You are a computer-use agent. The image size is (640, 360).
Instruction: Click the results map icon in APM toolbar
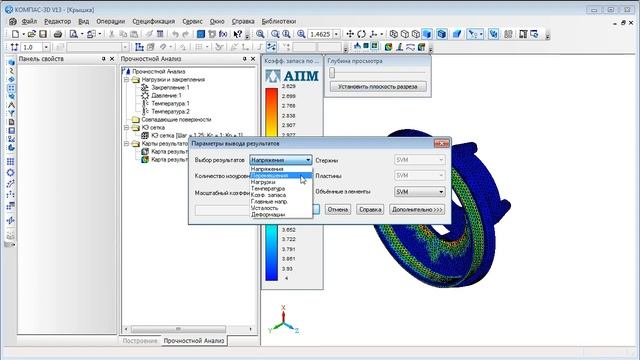pyautogui.click(x=388, y=47)
